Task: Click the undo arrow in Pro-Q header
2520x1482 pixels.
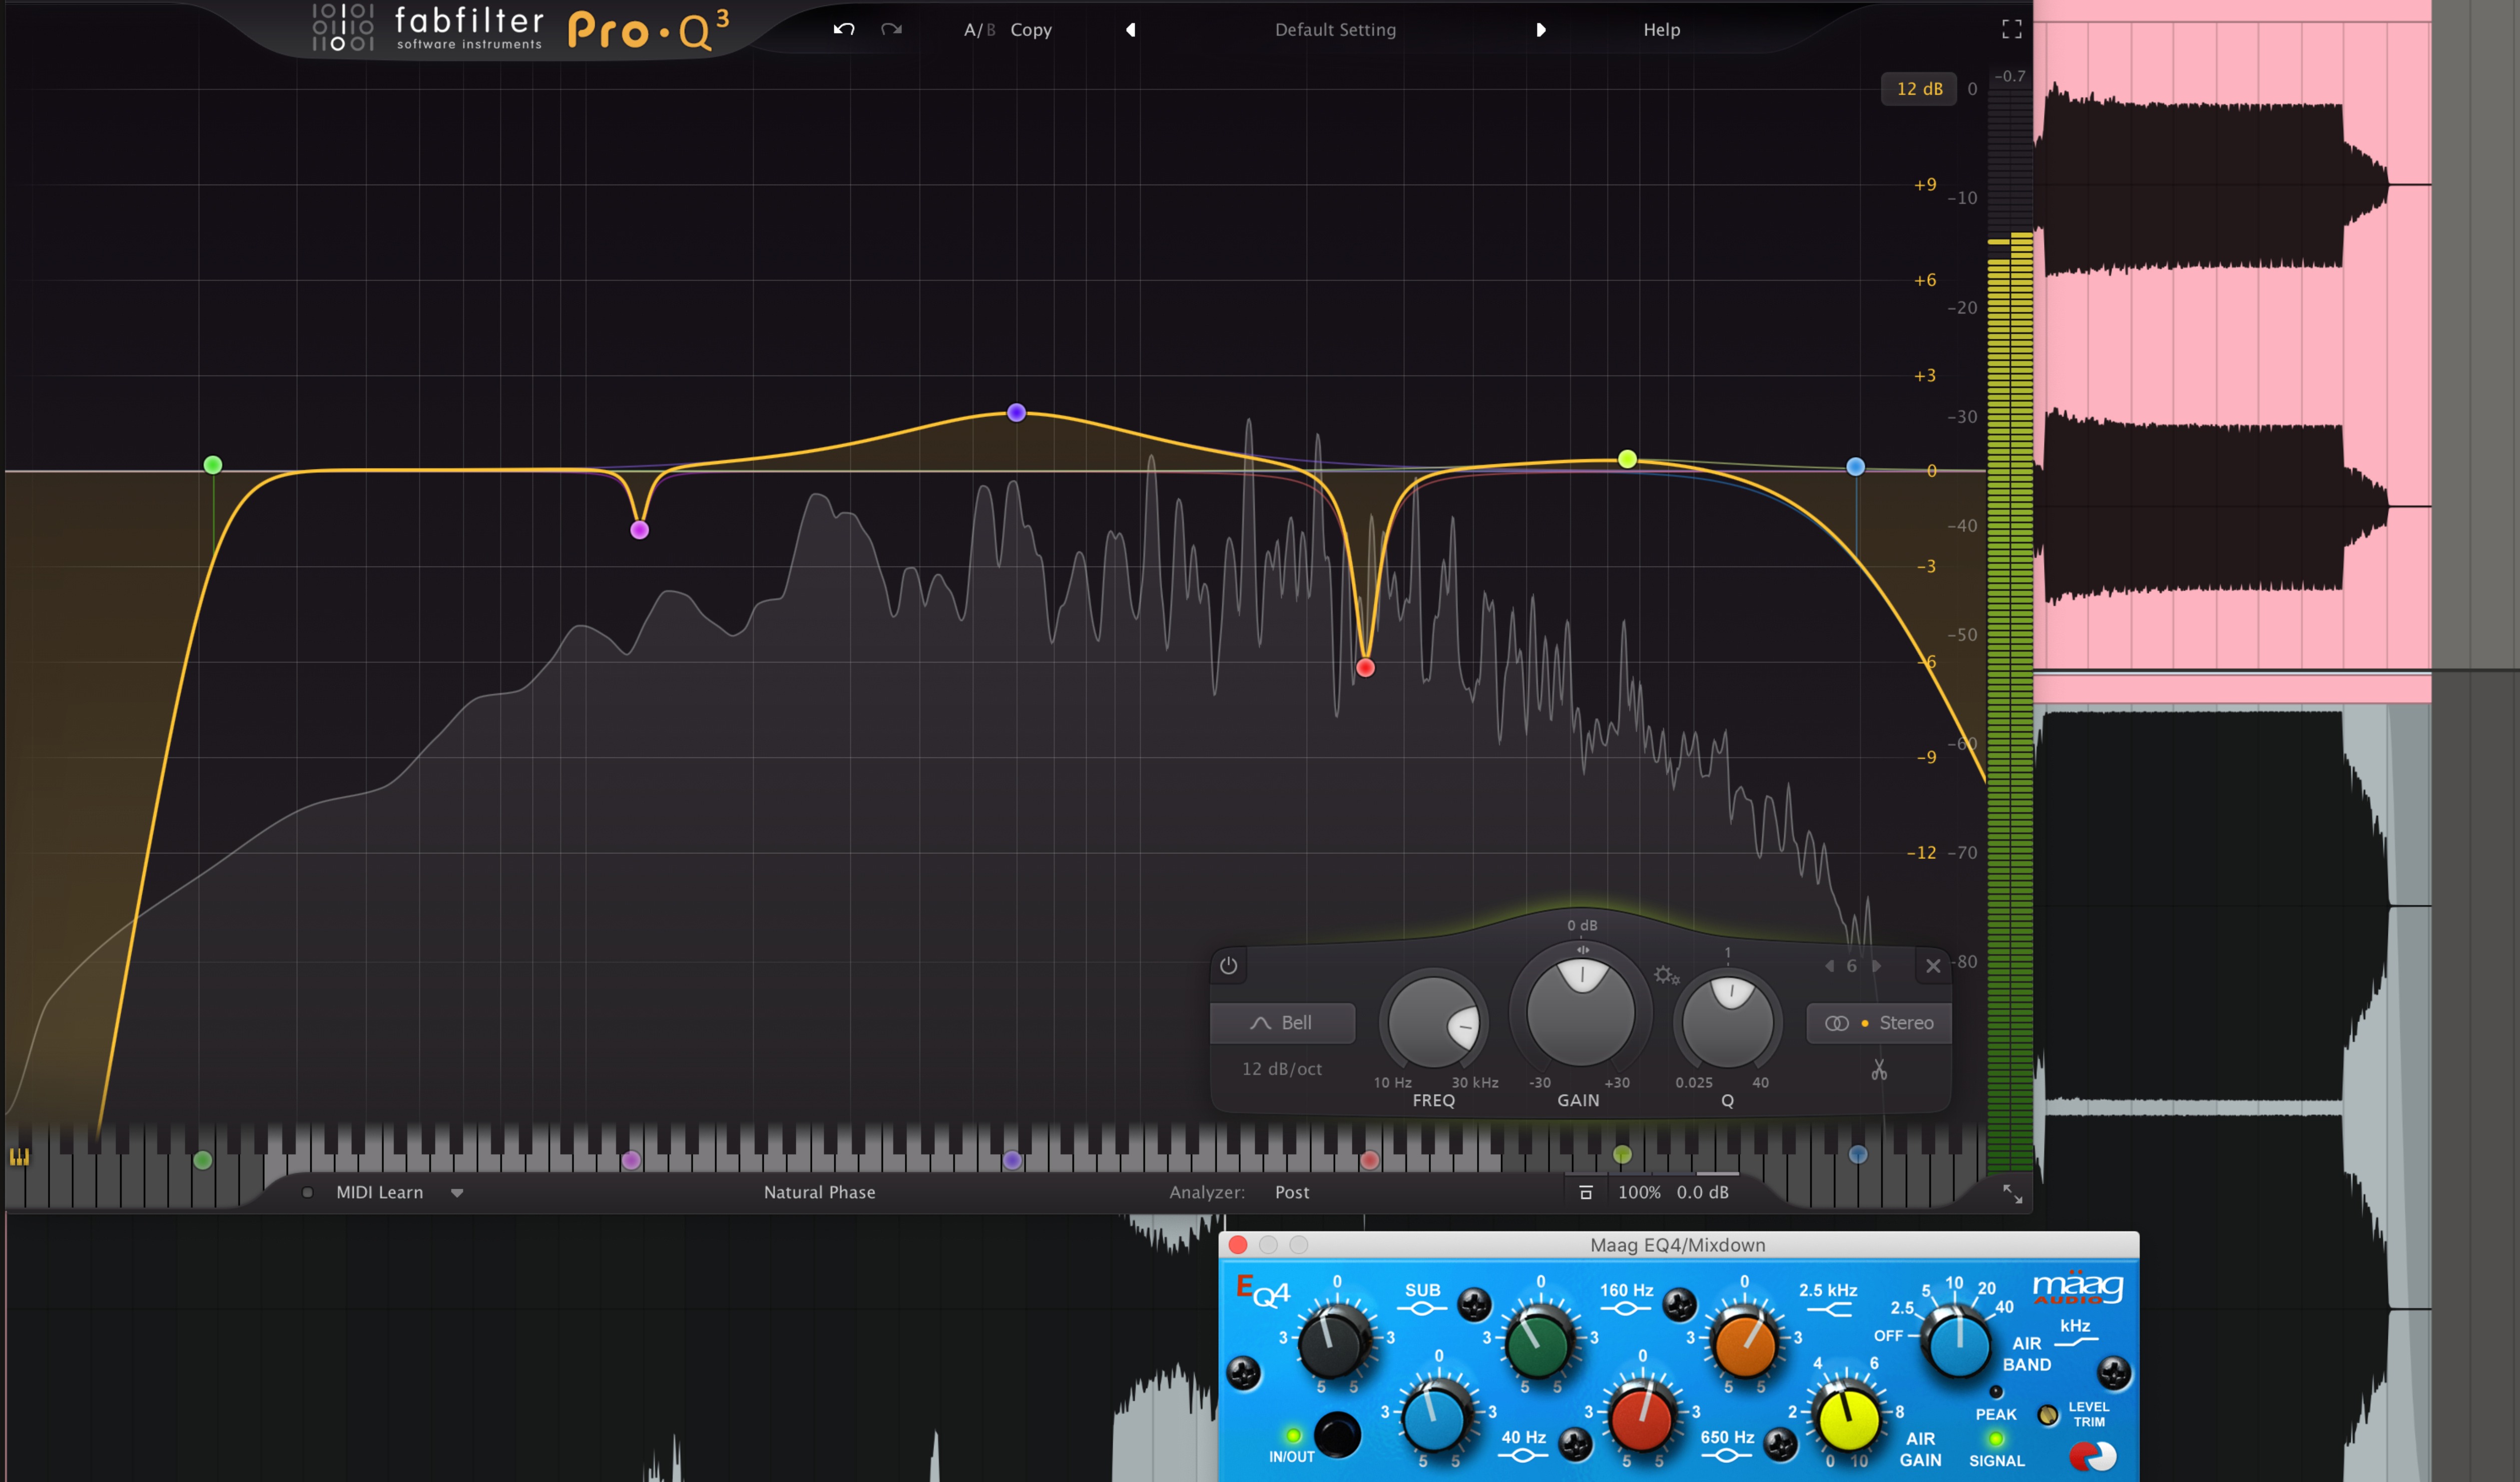Action: tap(843, 29)
